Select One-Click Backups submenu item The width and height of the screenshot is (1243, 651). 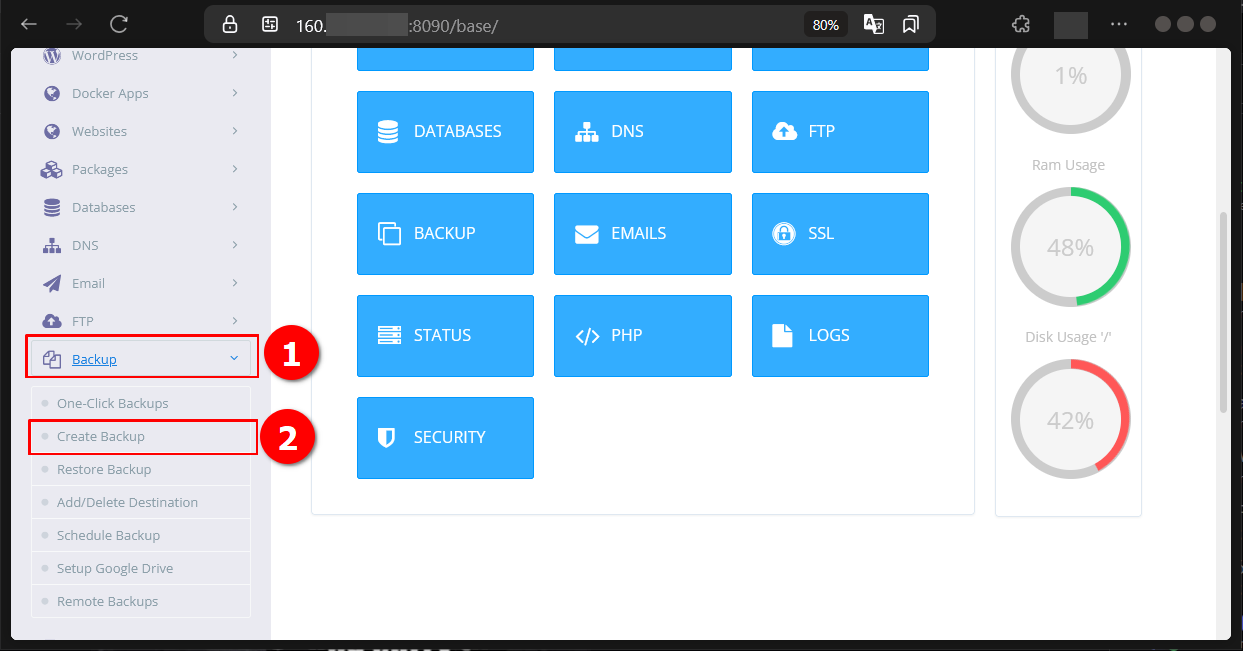[x=140, y=403]
